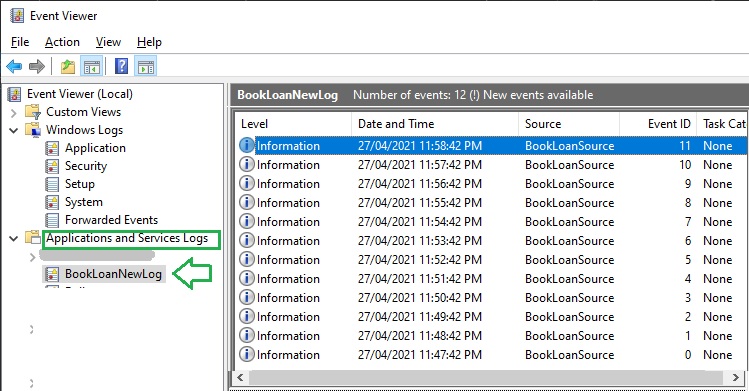Sort by the Level column header
The image size is (749, 391).
click(x=293, y=124)
